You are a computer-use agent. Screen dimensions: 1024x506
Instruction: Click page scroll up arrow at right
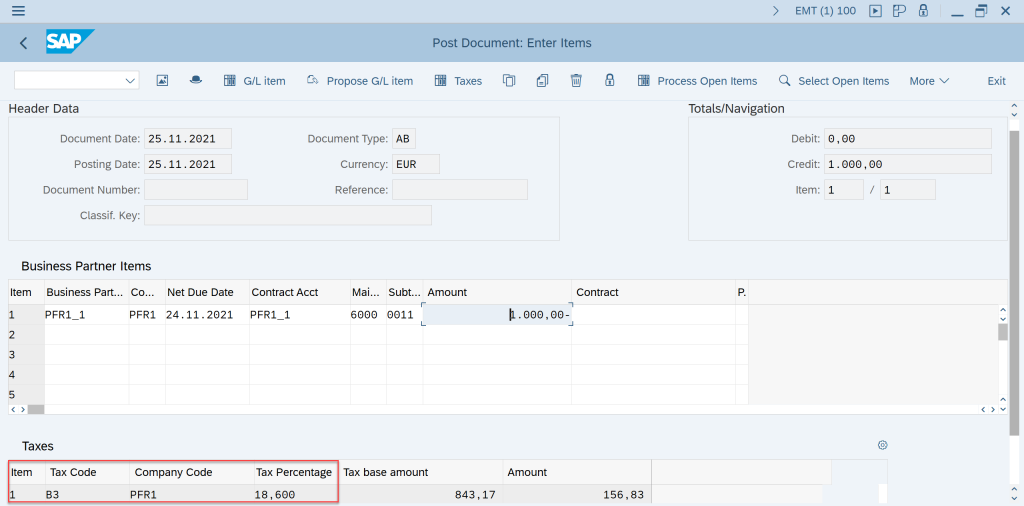pos(1014,106)
